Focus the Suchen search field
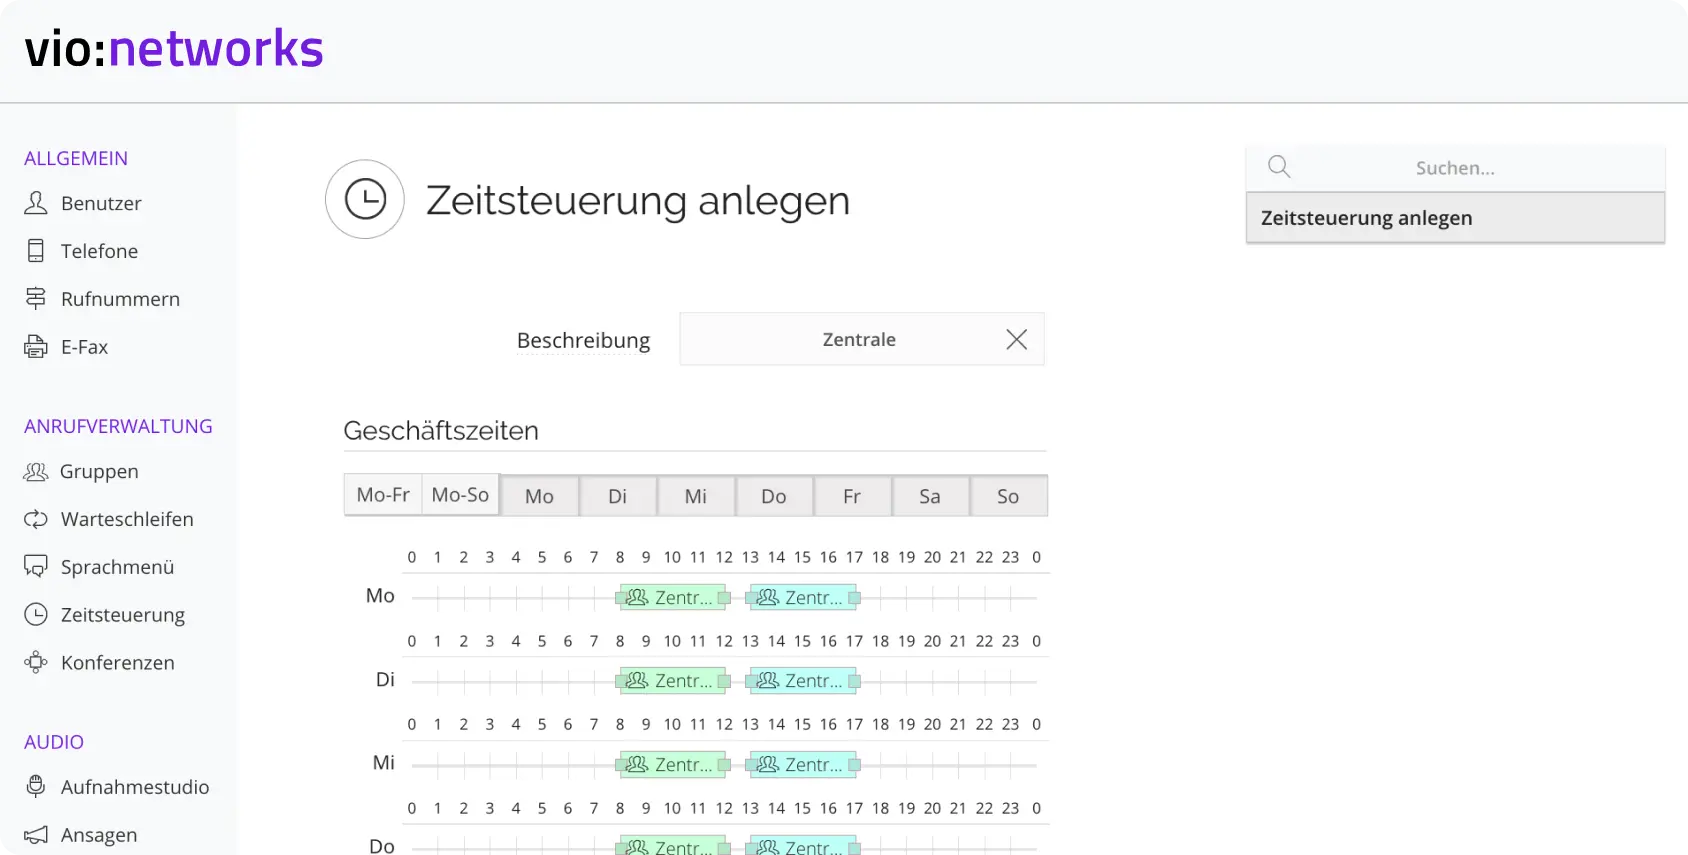1688x855 pixels. click(1455, 168)
